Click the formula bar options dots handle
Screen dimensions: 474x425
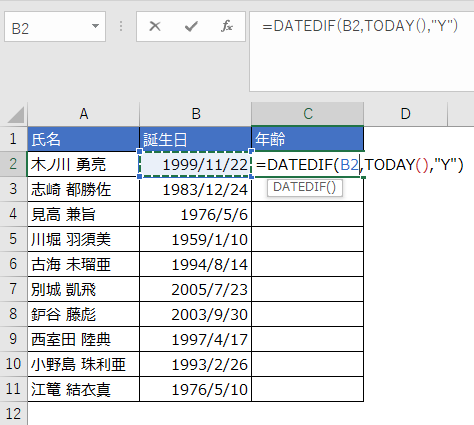tap(121, 26)
